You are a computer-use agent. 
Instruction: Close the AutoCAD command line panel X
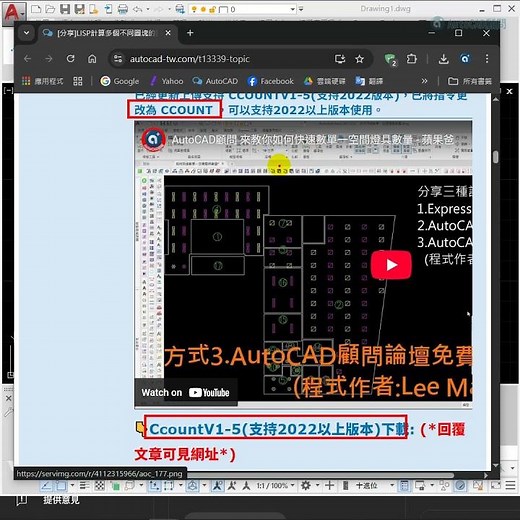(x=9, y=398)
